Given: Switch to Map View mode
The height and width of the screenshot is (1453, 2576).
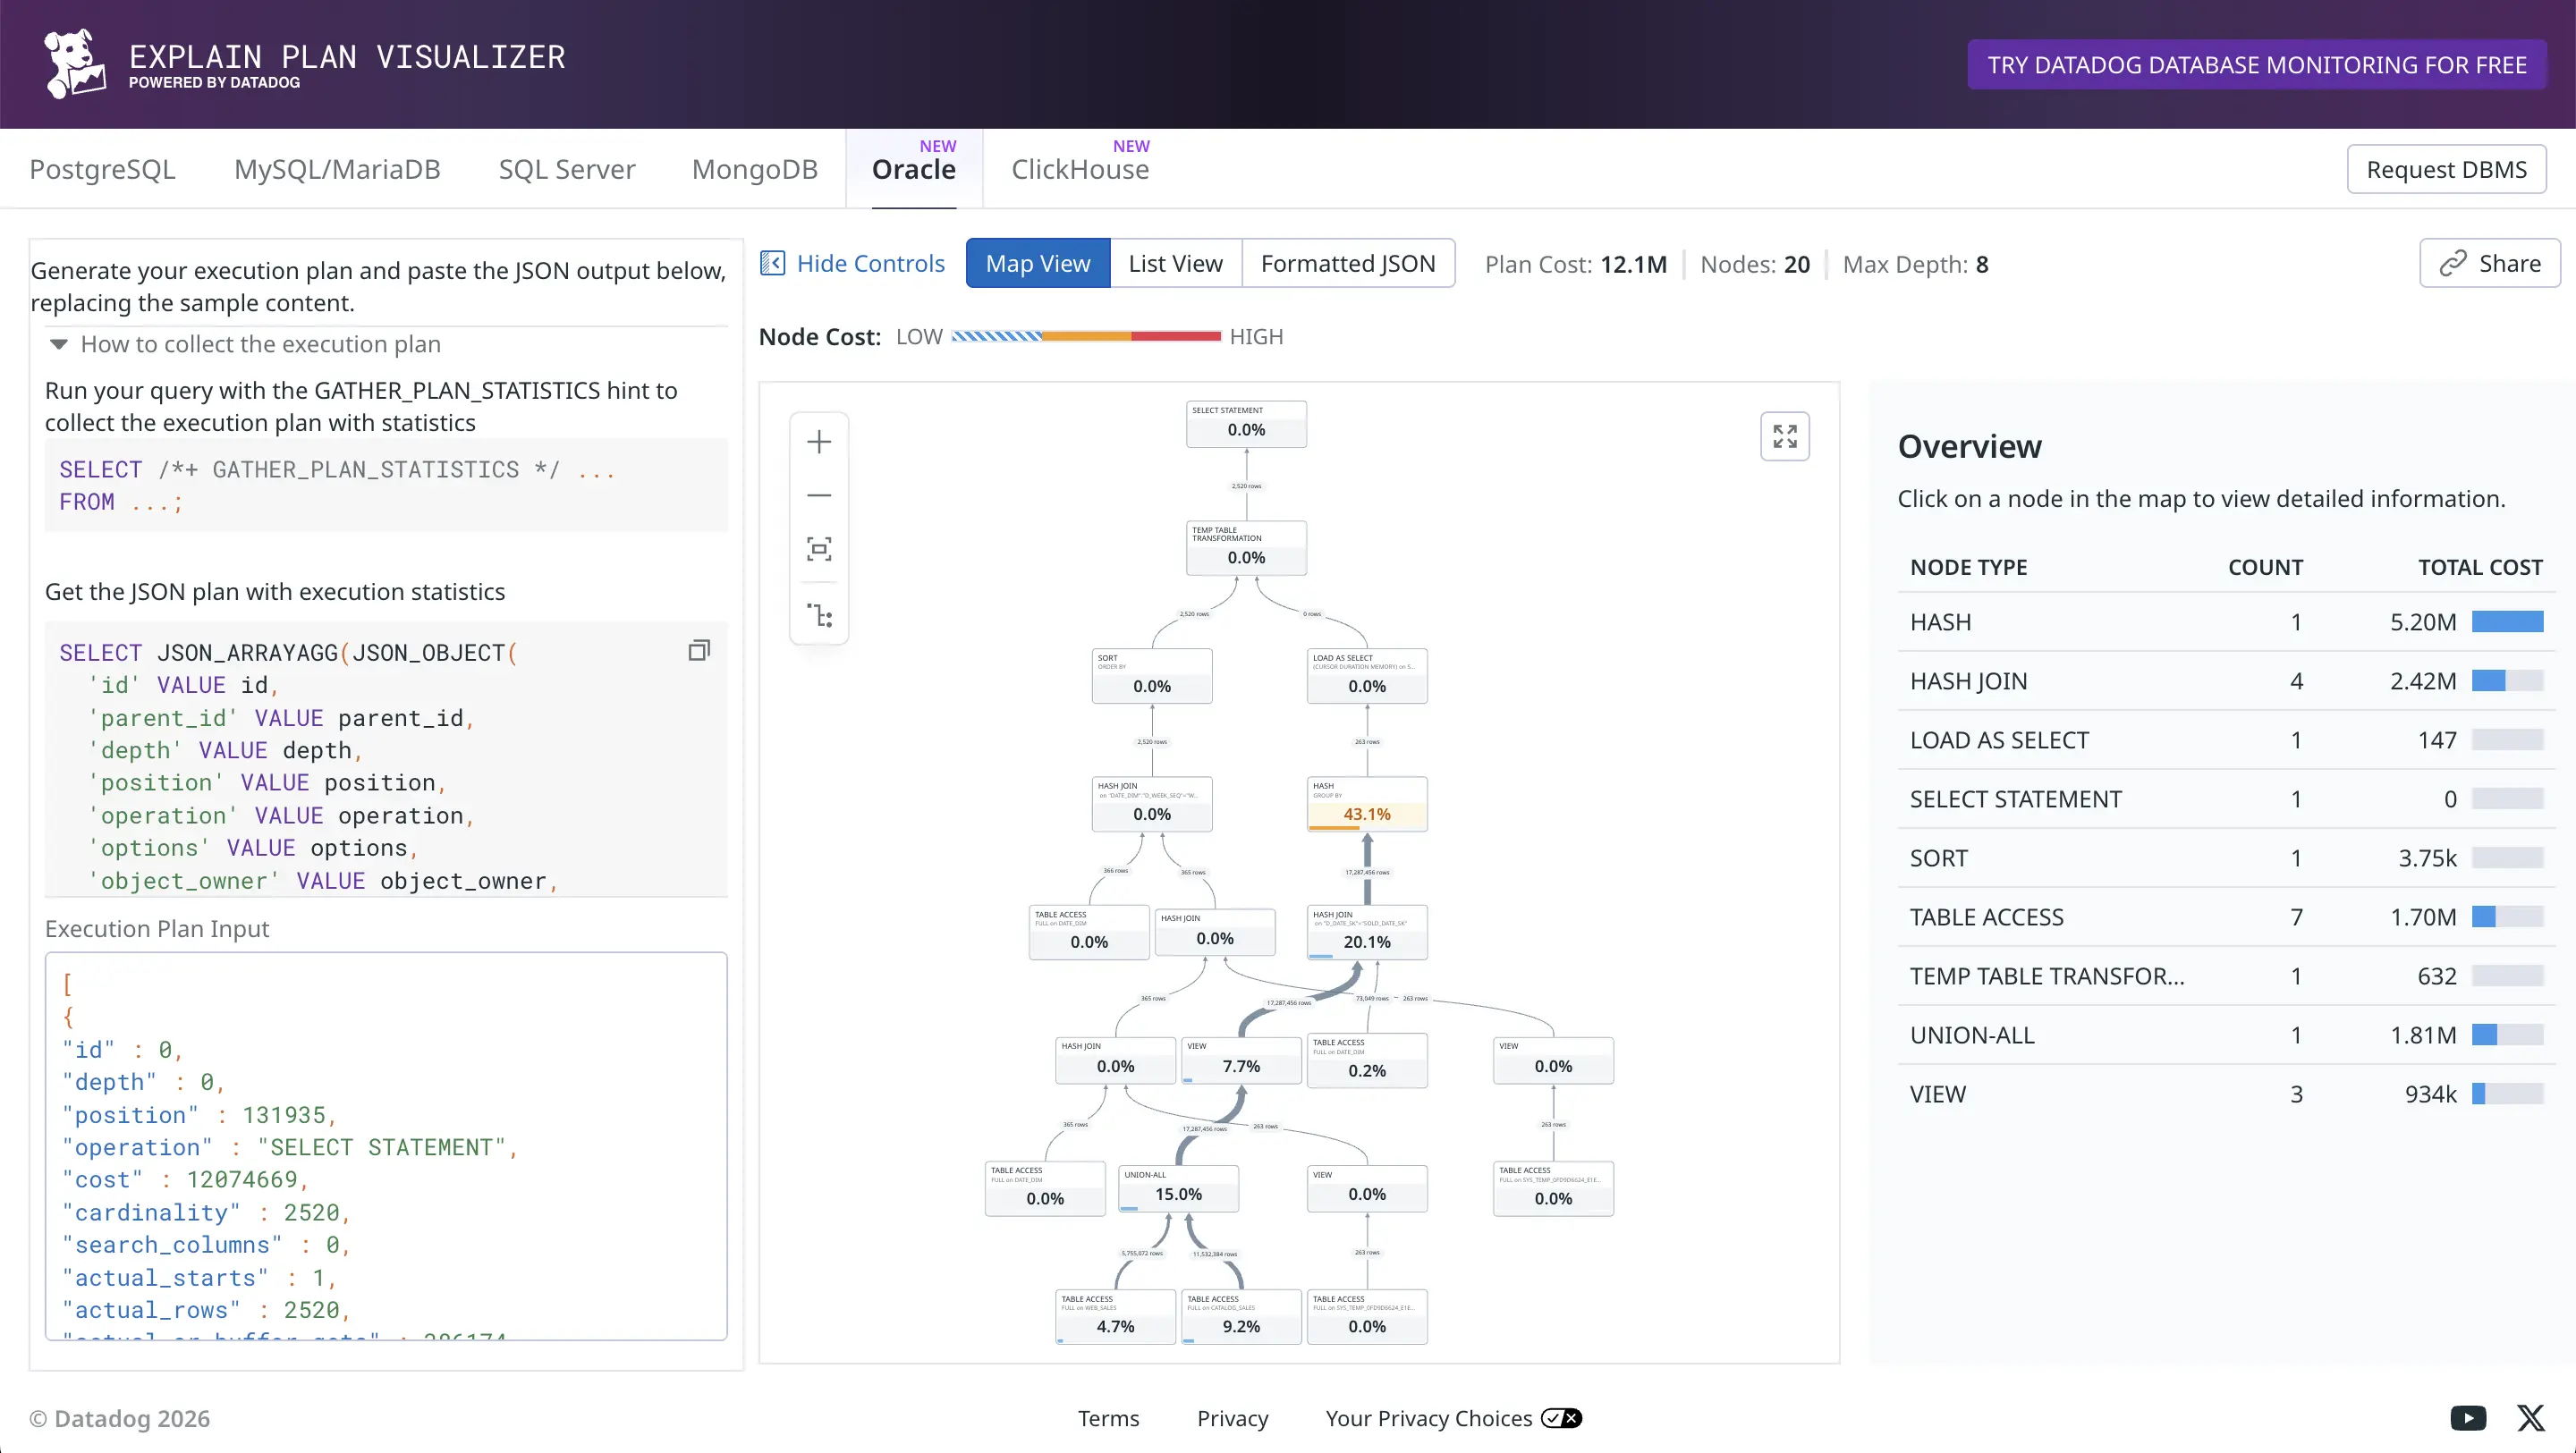Looking at the screenshot, I should [x=1037, y=264].
